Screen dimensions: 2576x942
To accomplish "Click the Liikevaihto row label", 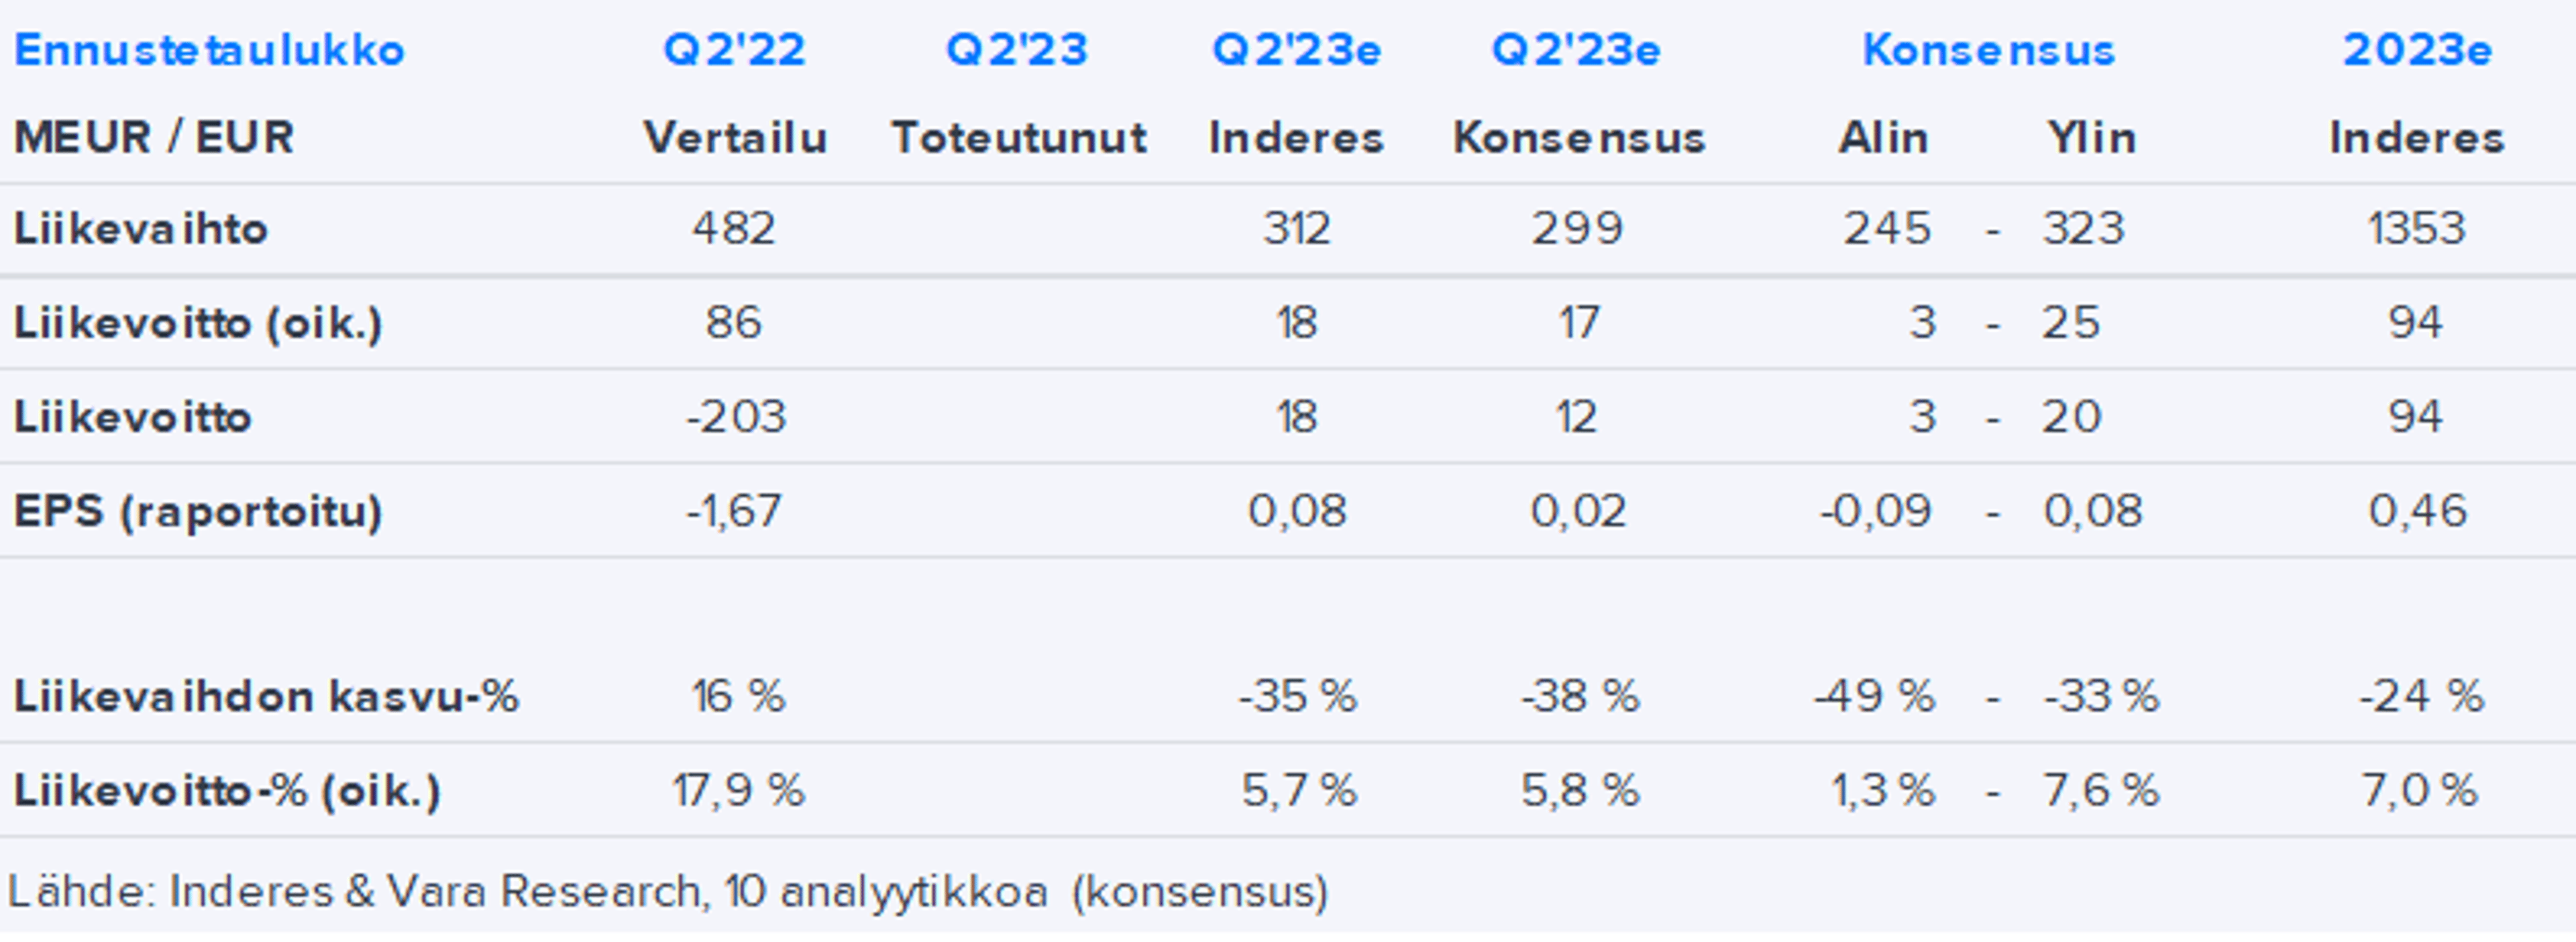I will tap(141, 229).
